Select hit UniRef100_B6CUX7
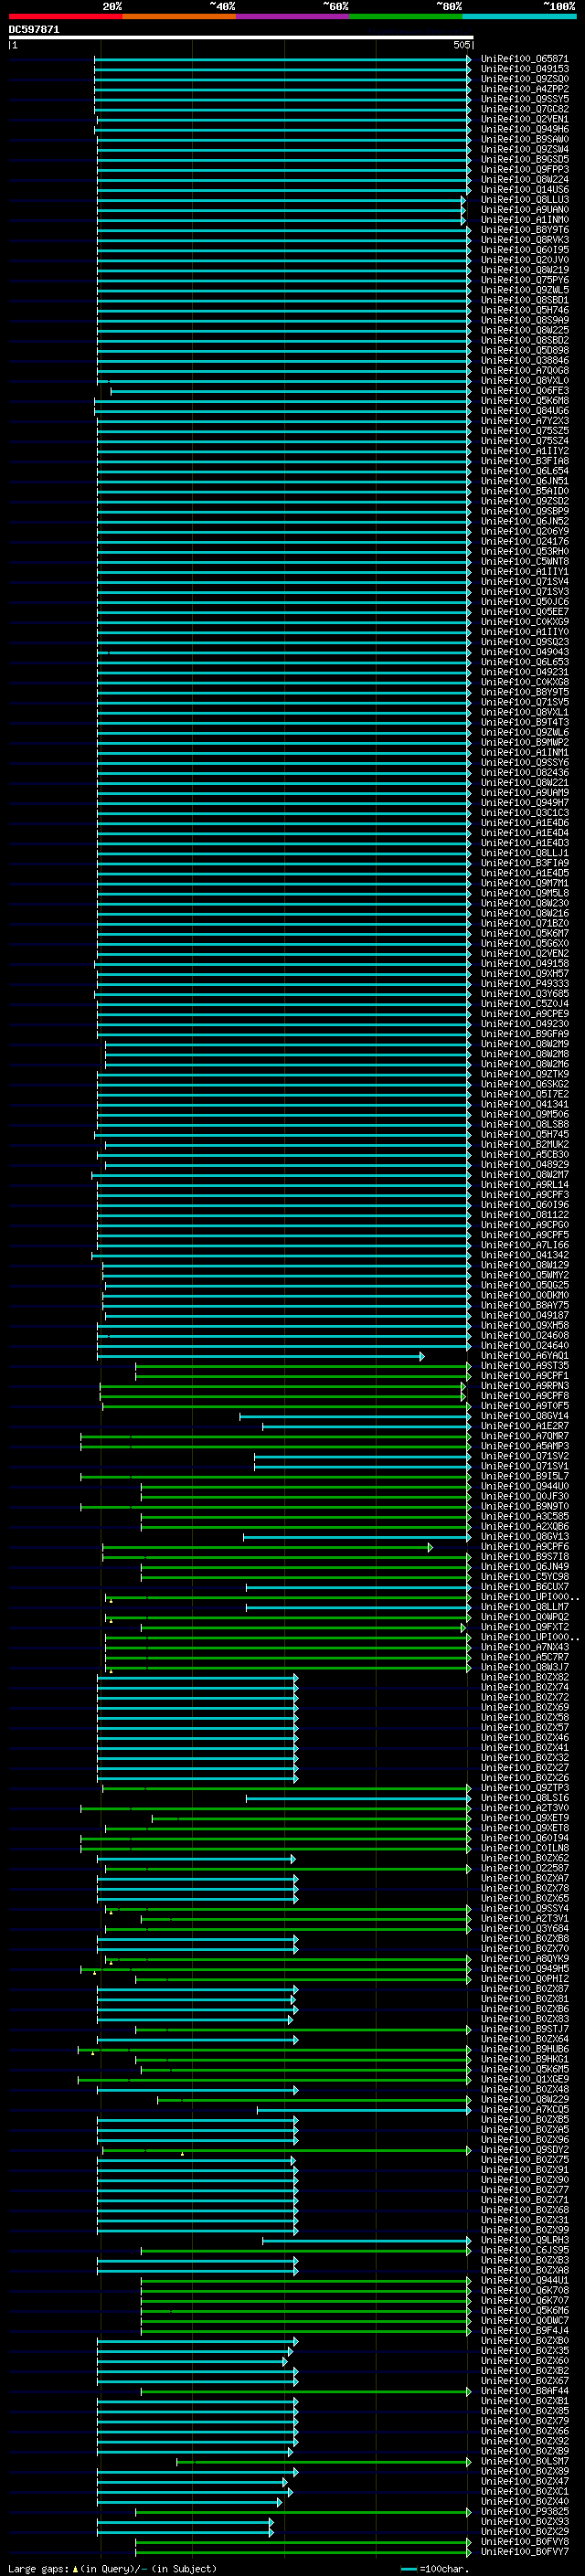Viewport: 585px width, 2576px height. [x=525, y=1587]
